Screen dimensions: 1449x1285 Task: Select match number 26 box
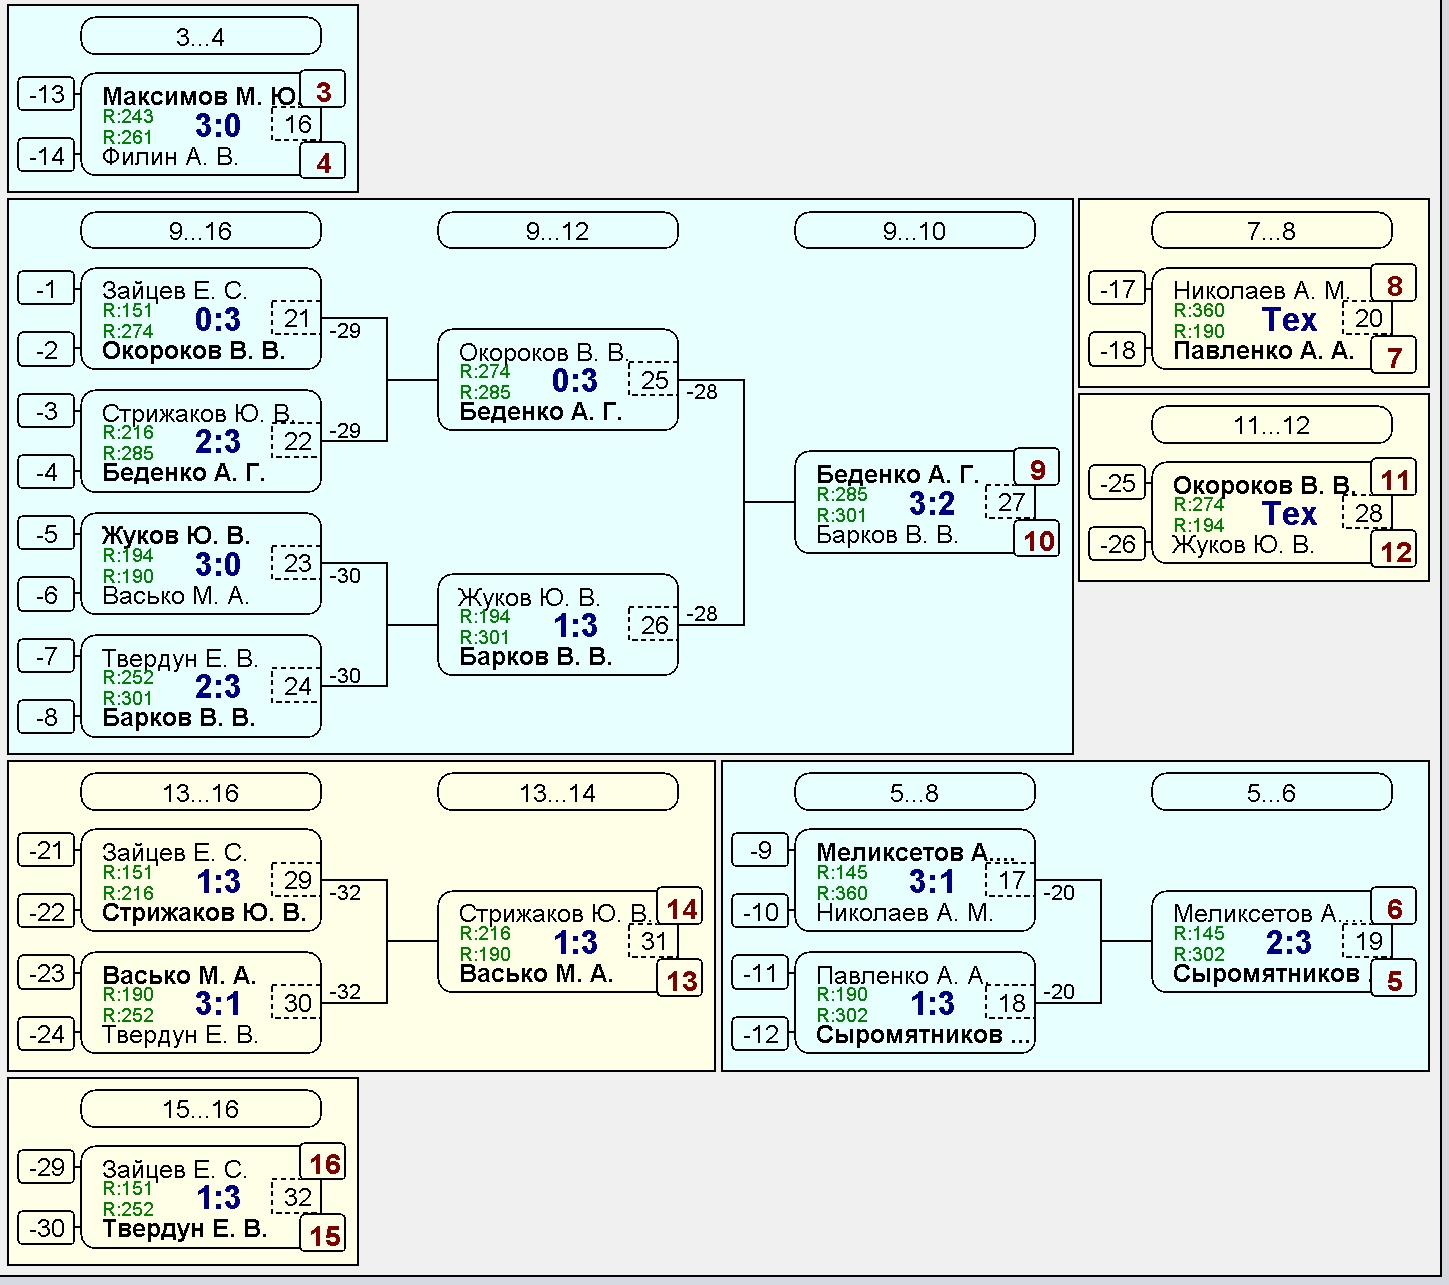(654, 625)
